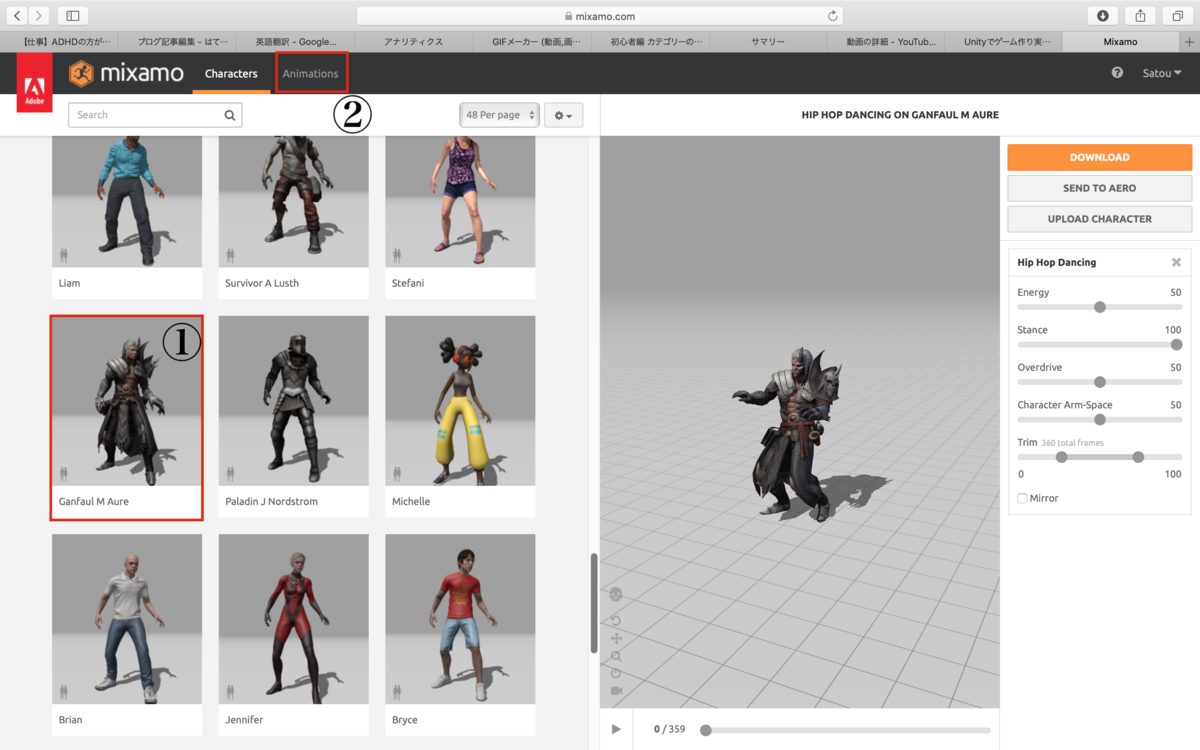The image size is (1200, 750).
Task: Open Safari downloads icon
Action: click(x=1102, y=16)
